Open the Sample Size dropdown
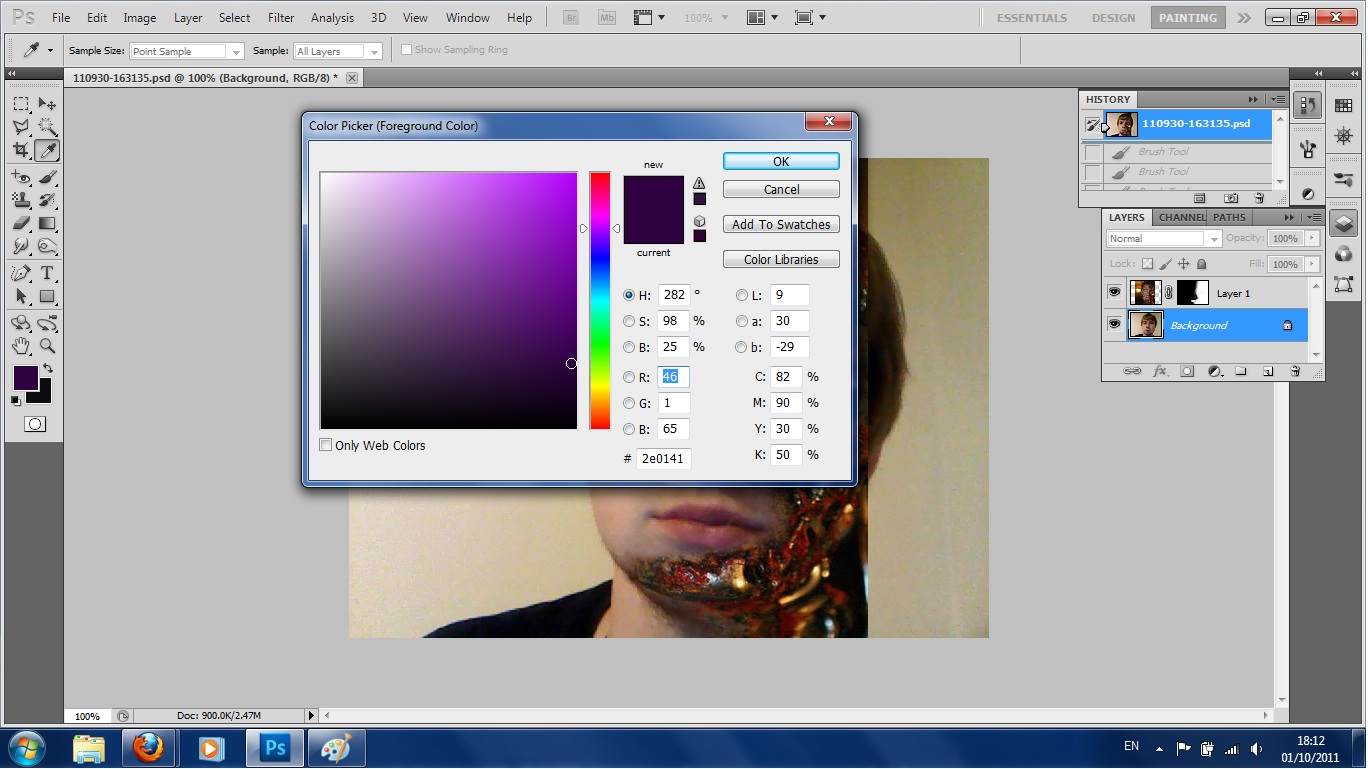 tap(187, 51)
